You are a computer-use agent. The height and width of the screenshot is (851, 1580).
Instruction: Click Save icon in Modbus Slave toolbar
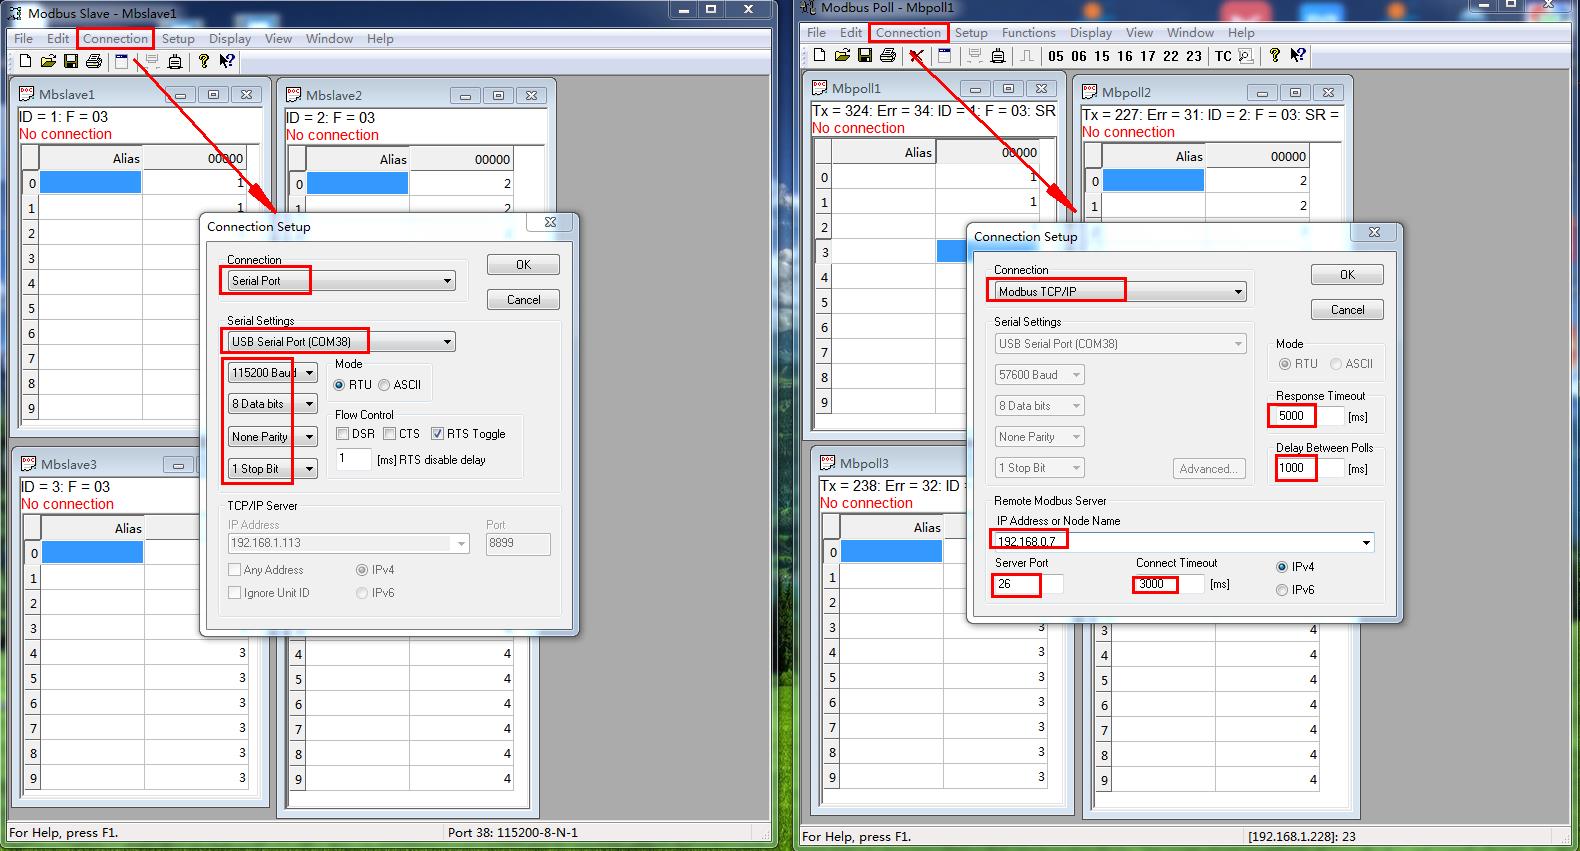[x=70, y=62]
